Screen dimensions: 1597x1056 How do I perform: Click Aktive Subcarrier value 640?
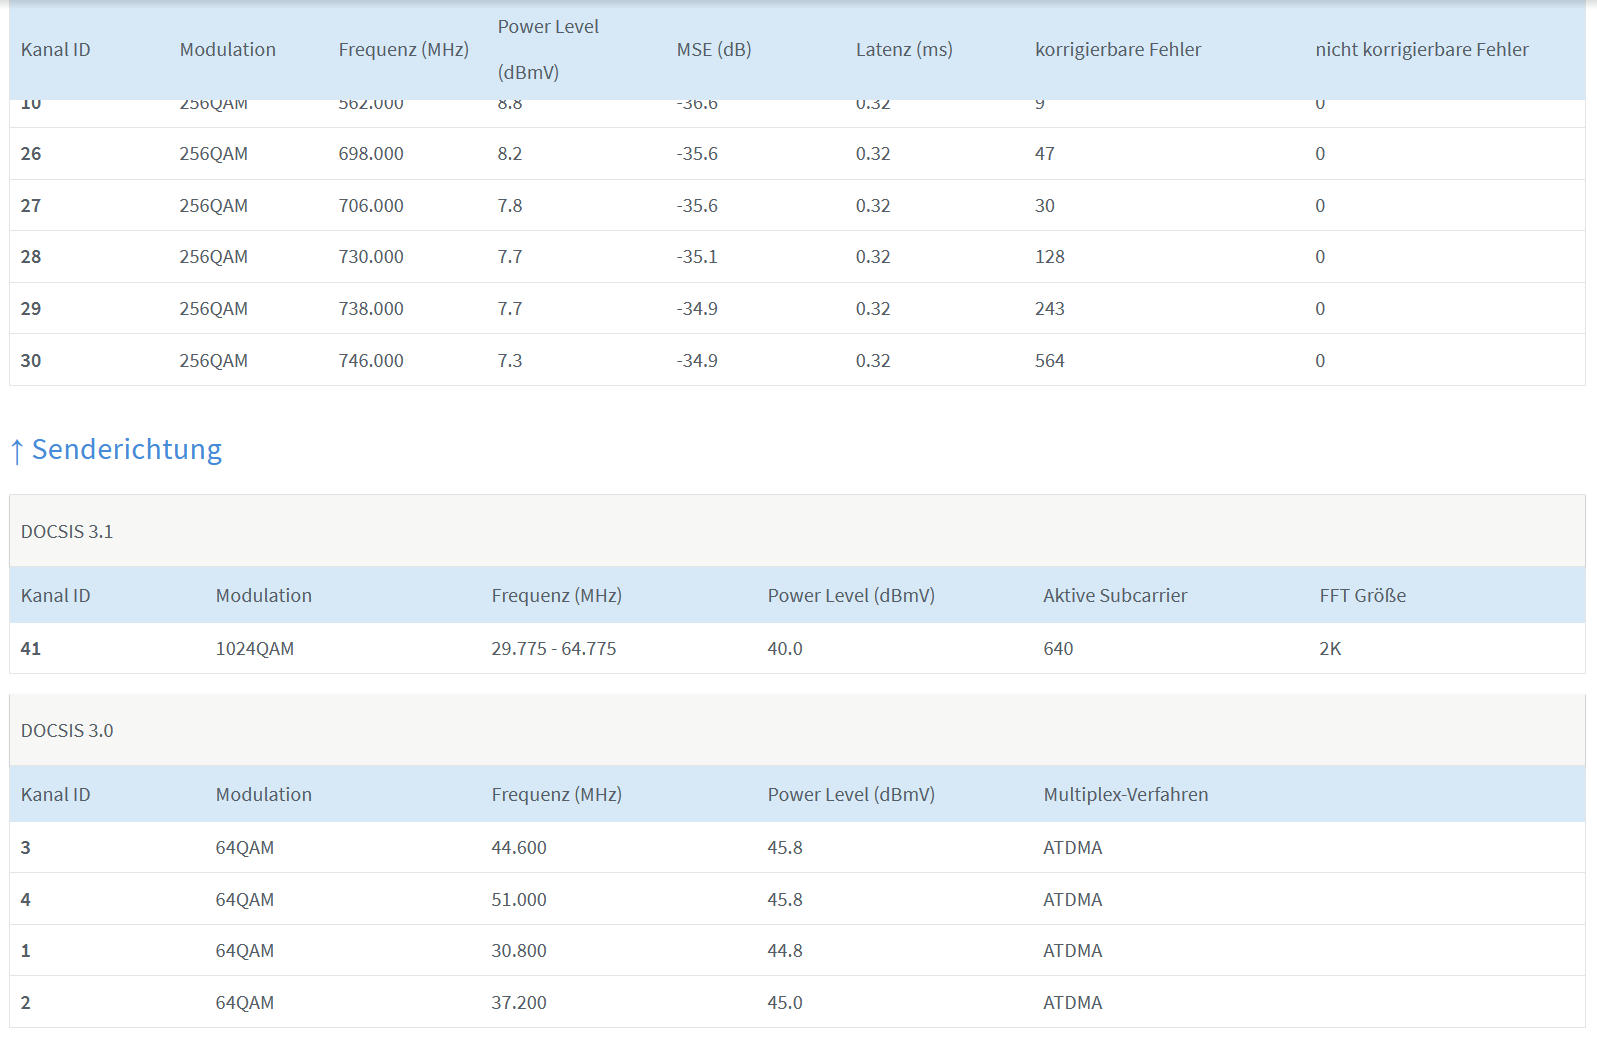1058,649
